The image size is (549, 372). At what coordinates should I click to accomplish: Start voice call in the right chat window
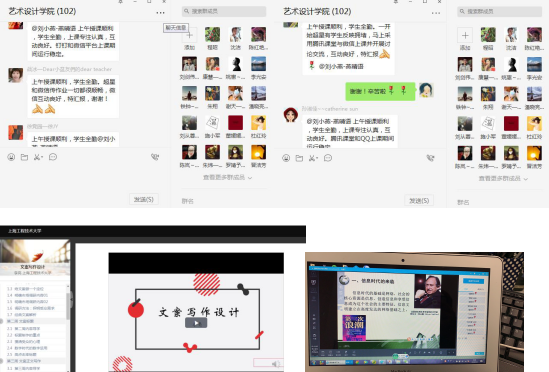(430, 158)
